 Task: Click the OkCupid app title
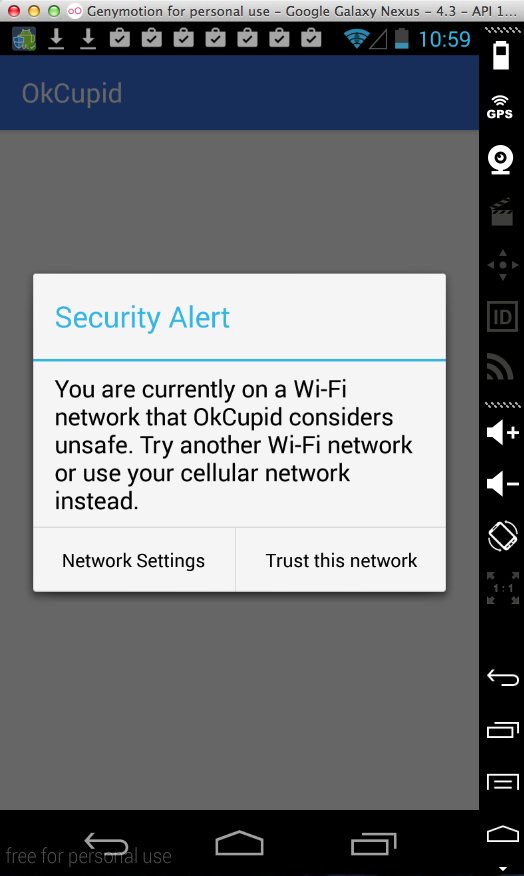(72, 93)
